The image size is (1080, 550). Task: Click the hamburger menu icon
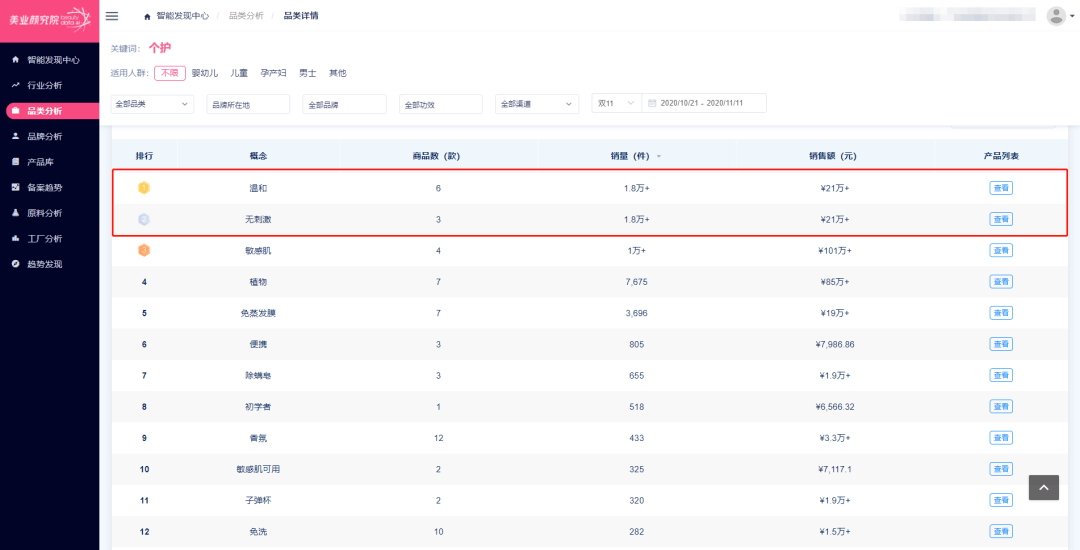[x=112, y=16]
